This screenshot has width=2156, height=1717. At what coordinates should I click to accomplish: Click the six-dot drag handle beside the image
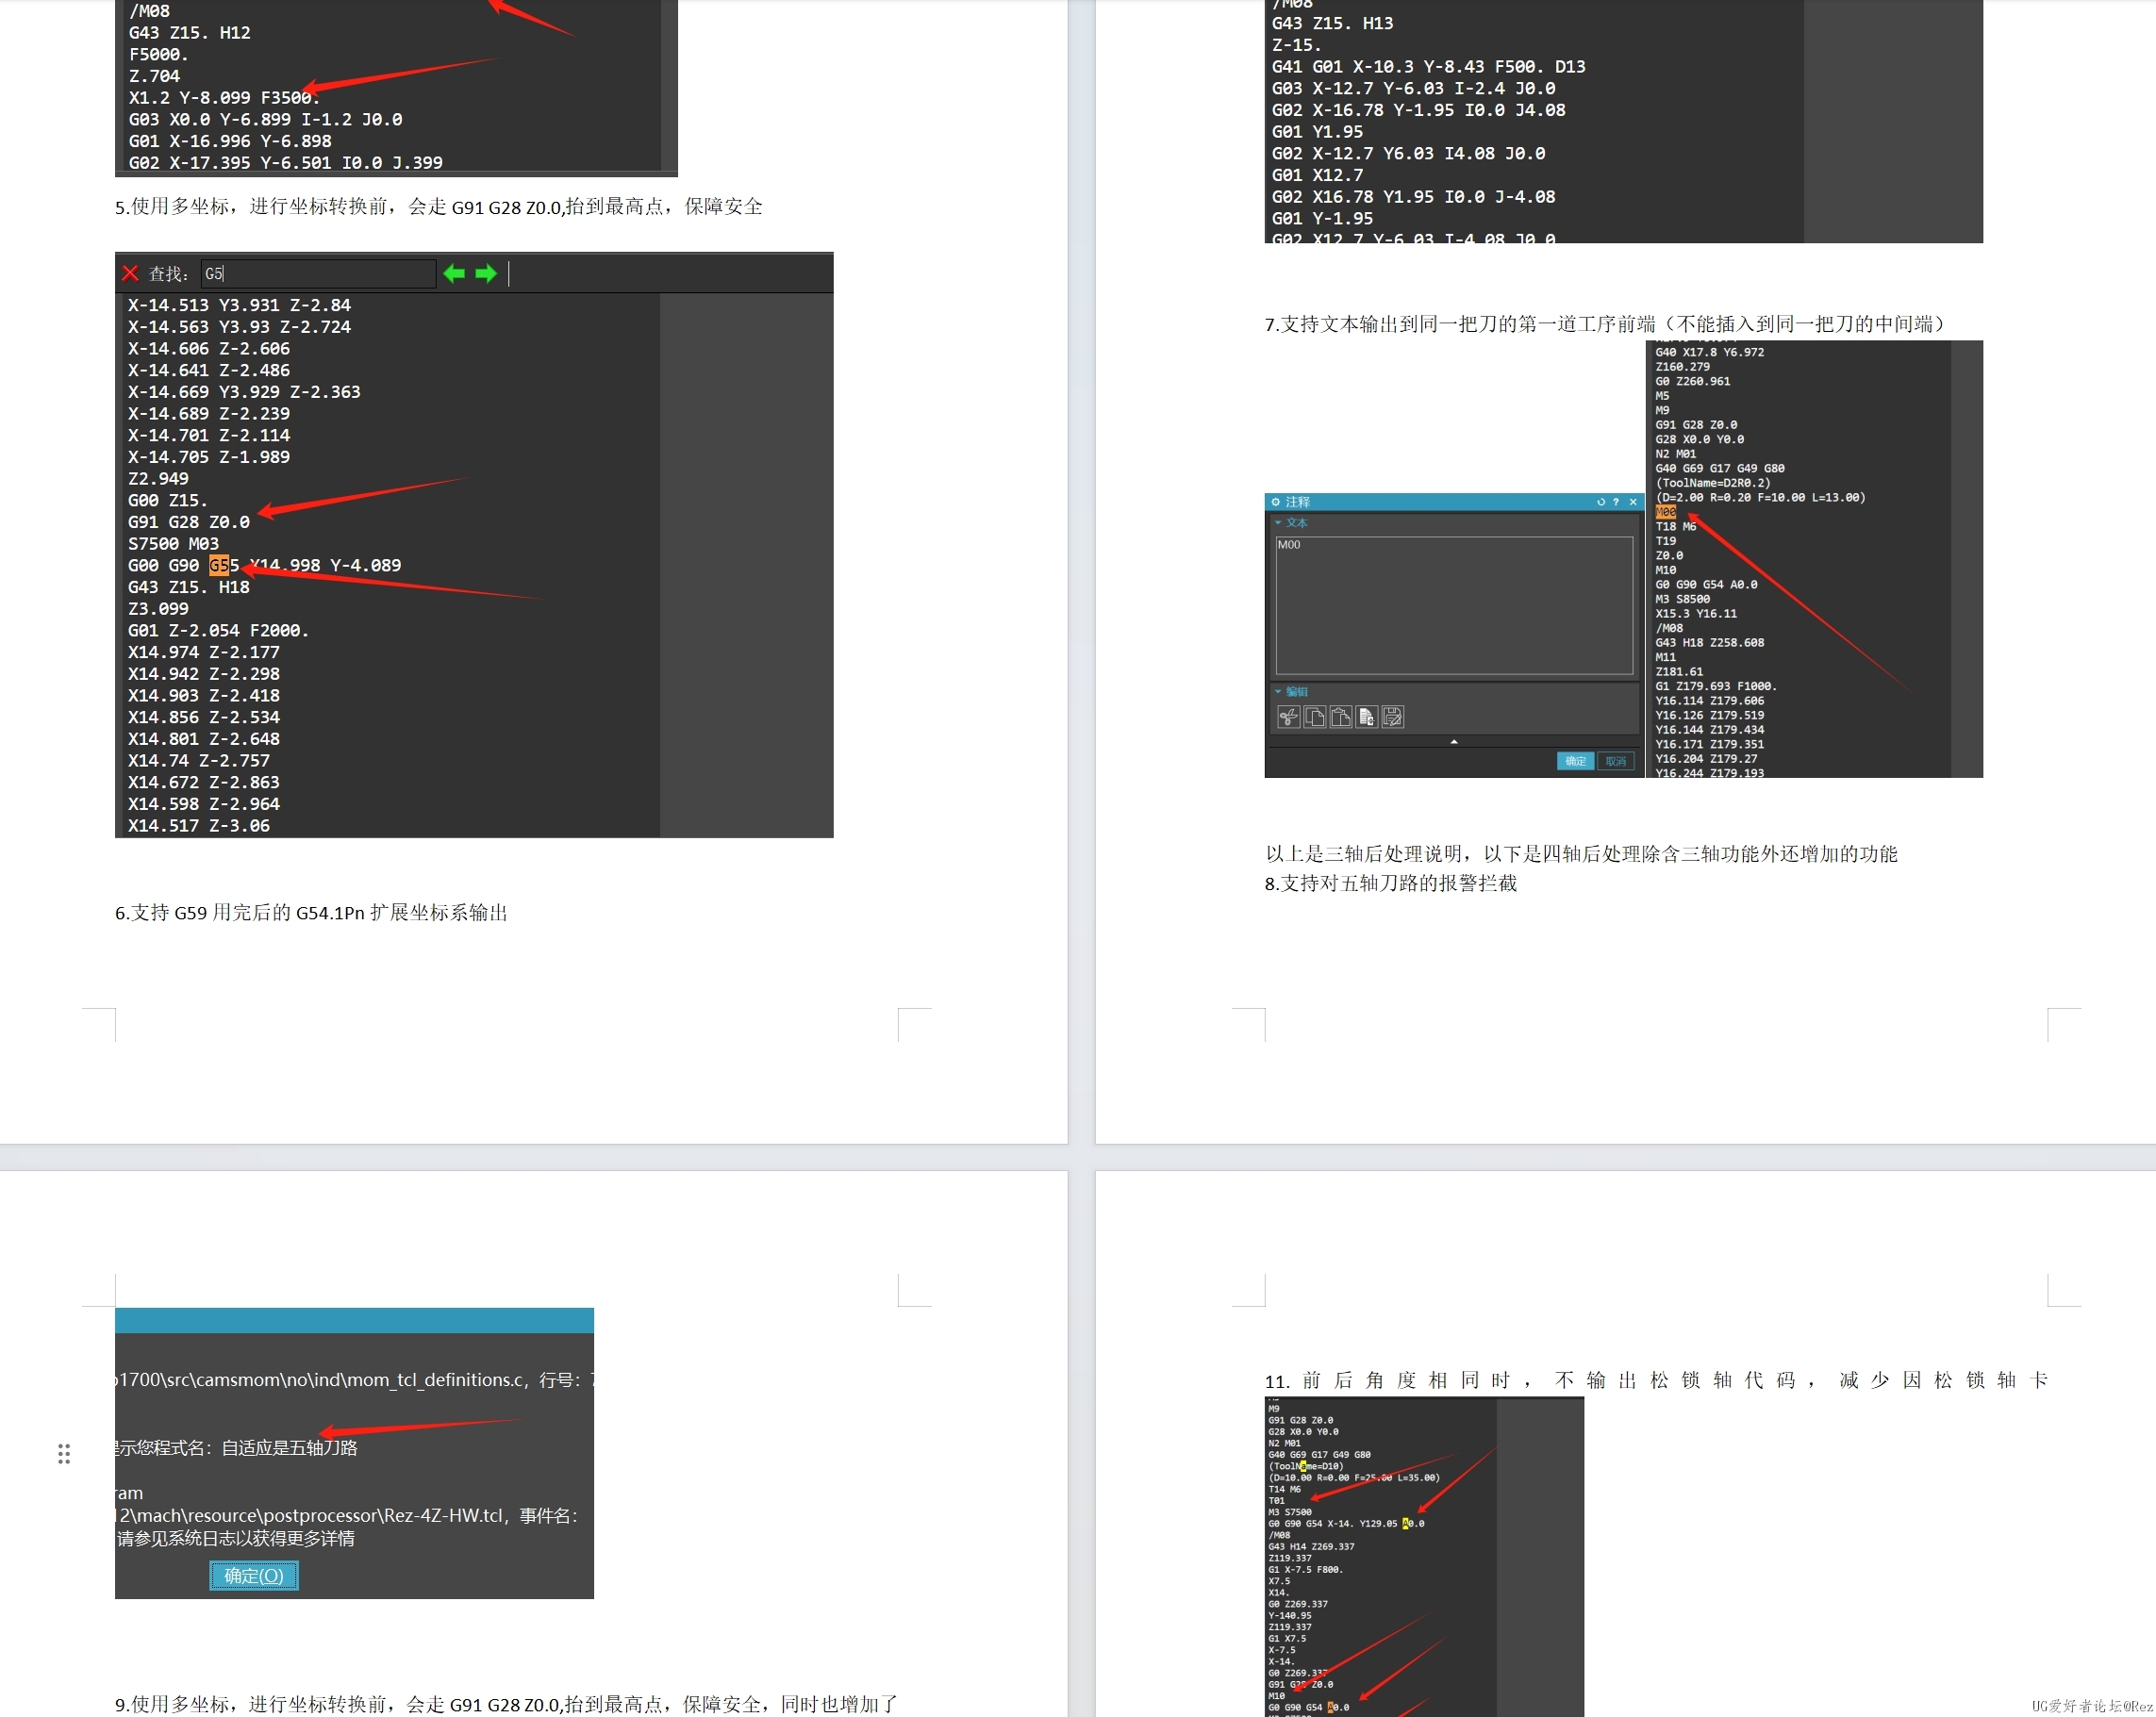tap(64, 1453)
